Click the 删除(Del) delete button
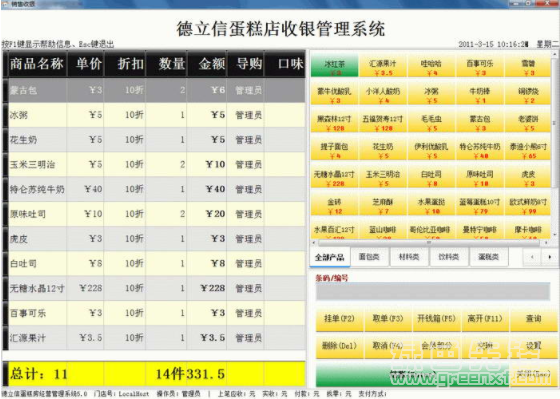 coord(339,346)
